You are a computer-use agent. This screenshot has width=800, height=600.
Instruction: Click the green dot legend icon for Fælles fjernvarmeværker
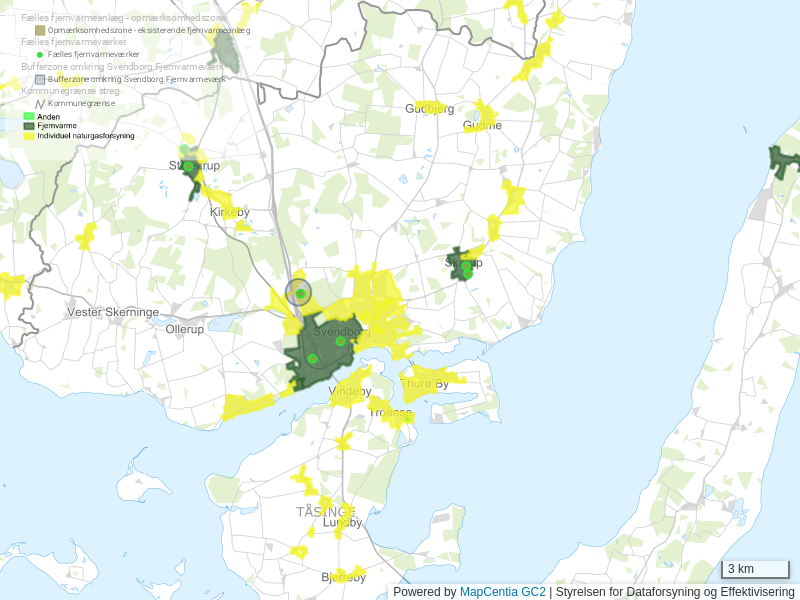pyautogui.click(x=40, y=54)
